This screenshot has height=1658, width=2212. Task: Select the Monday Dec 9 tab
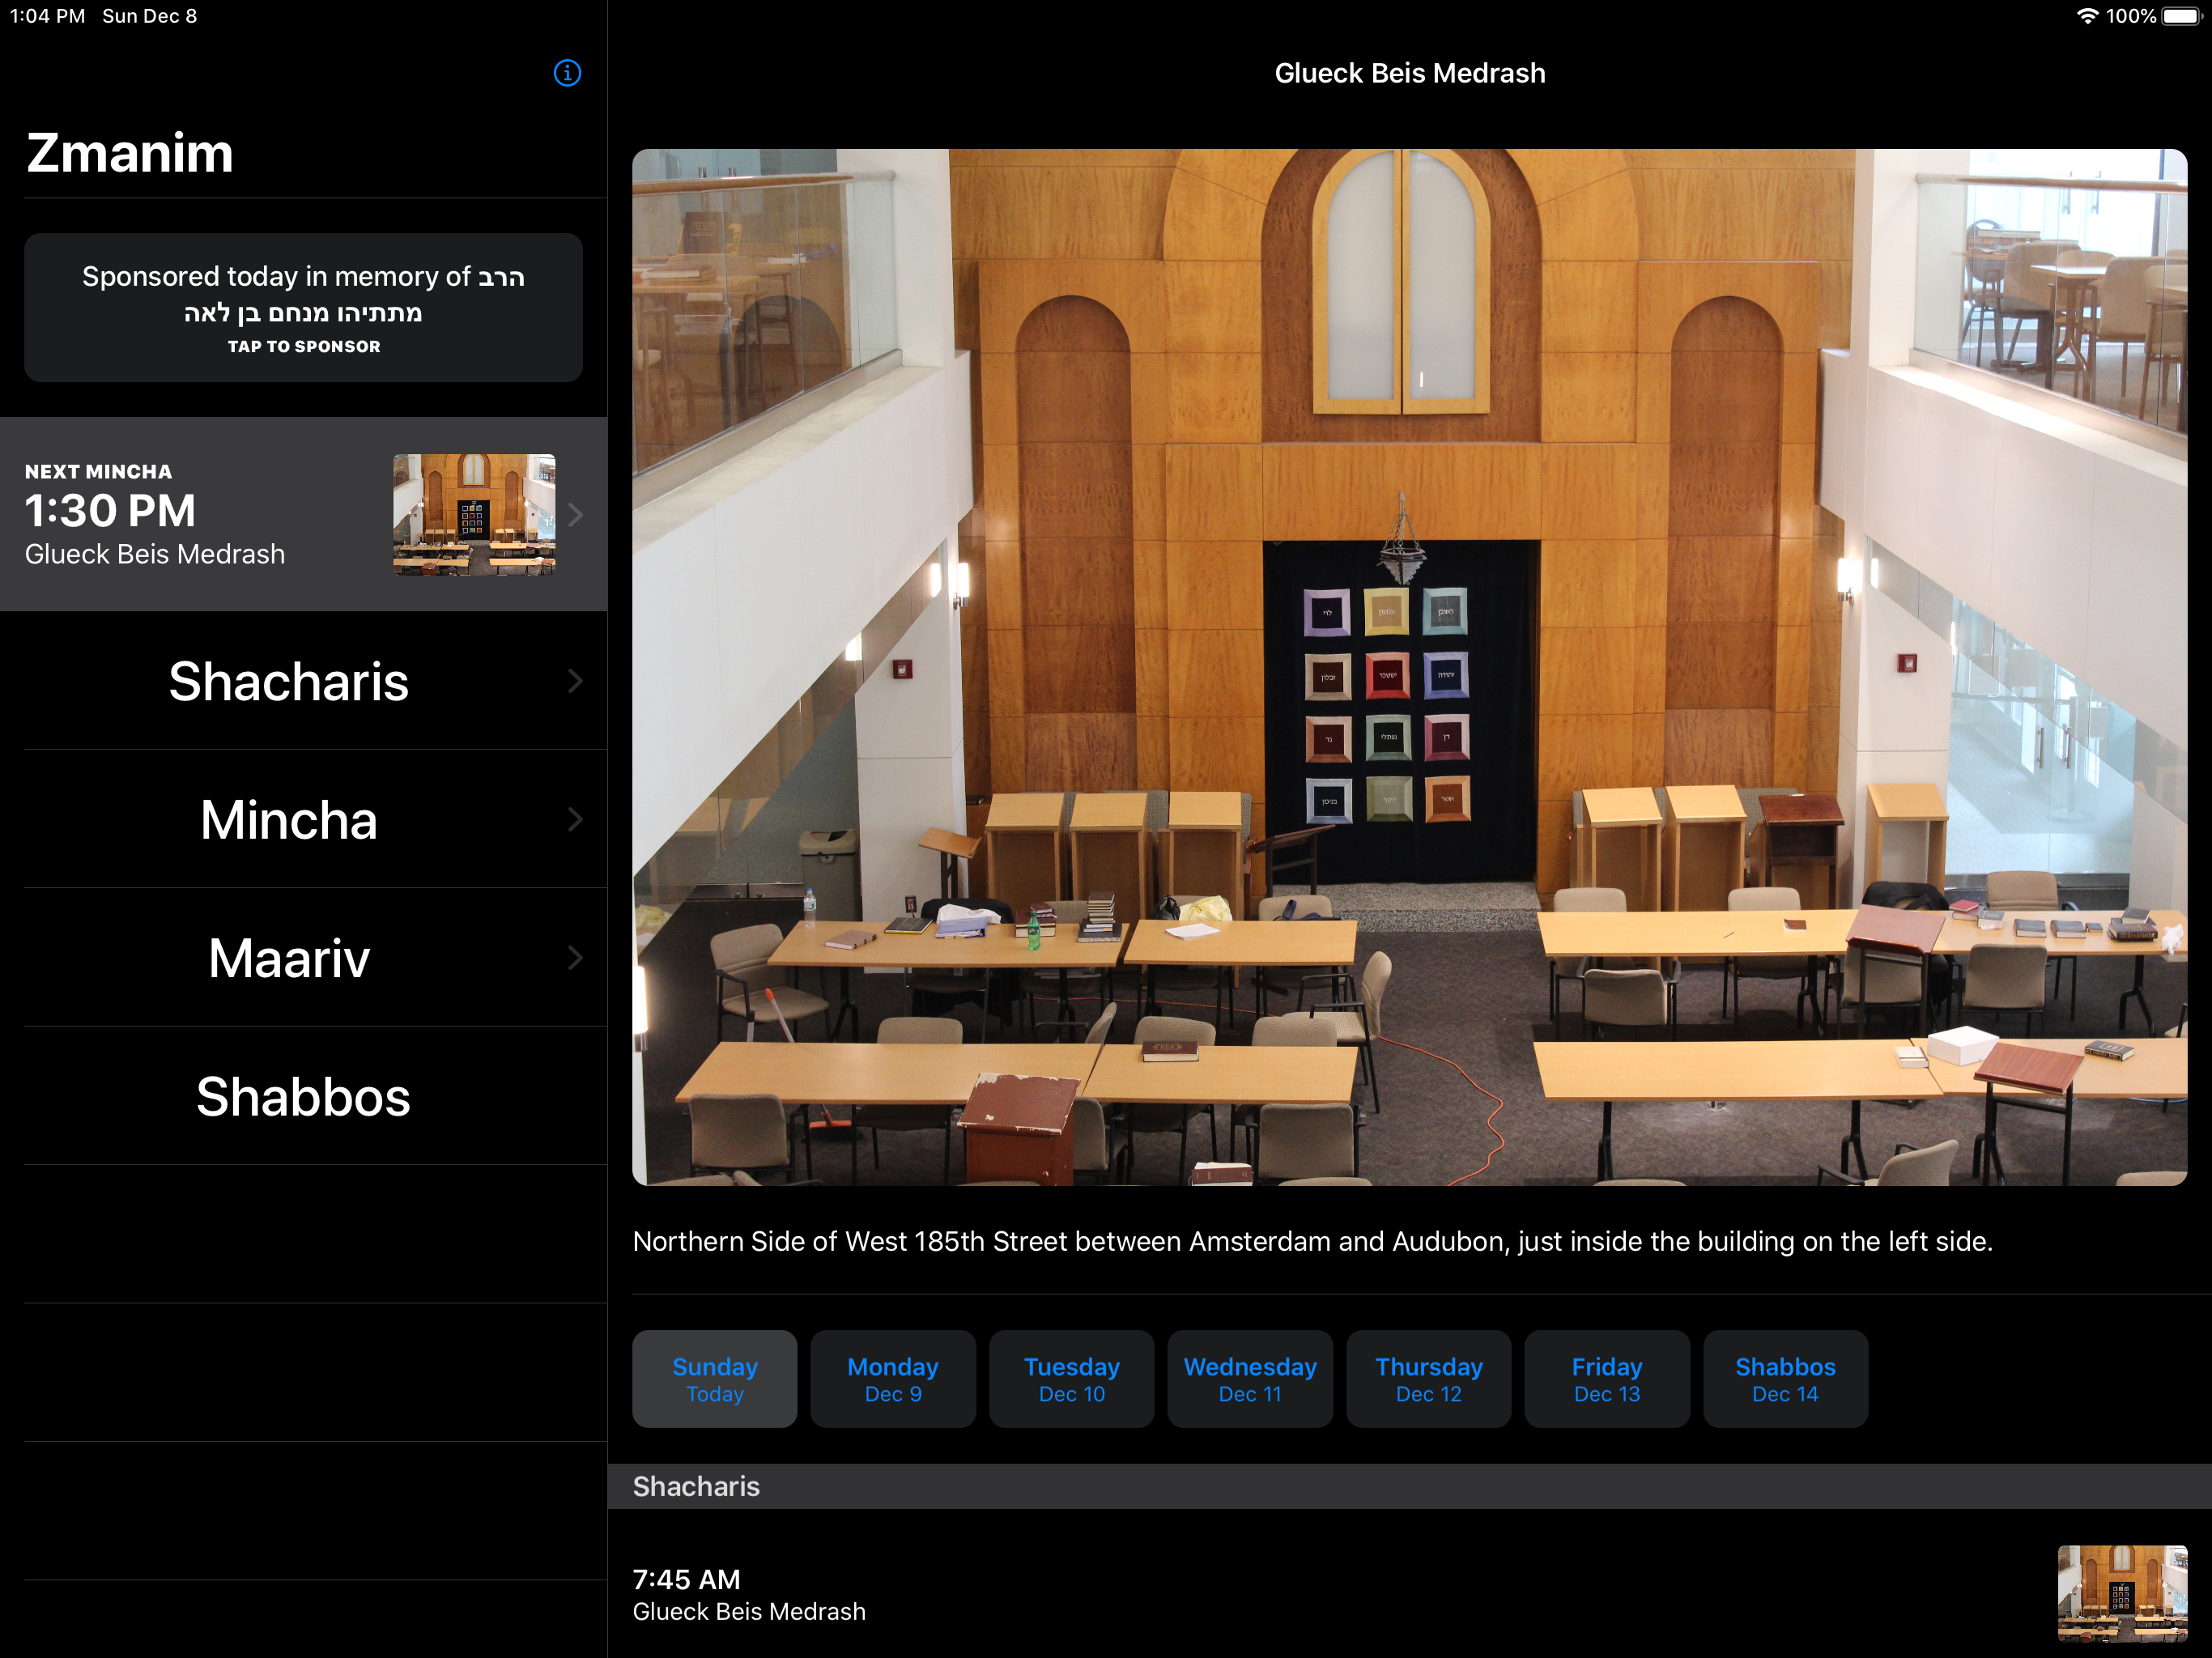[893, 1379]
